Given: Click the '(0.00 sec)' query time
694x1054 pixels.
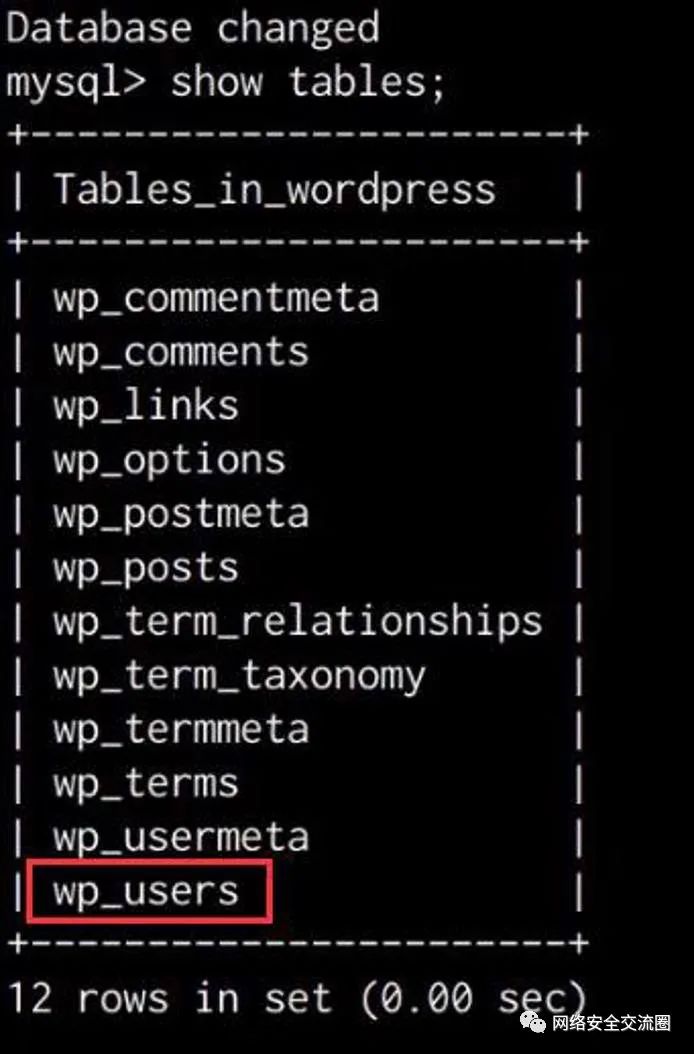Looking at the screenshot, I should pyautogui.click(x=472, y=998).
